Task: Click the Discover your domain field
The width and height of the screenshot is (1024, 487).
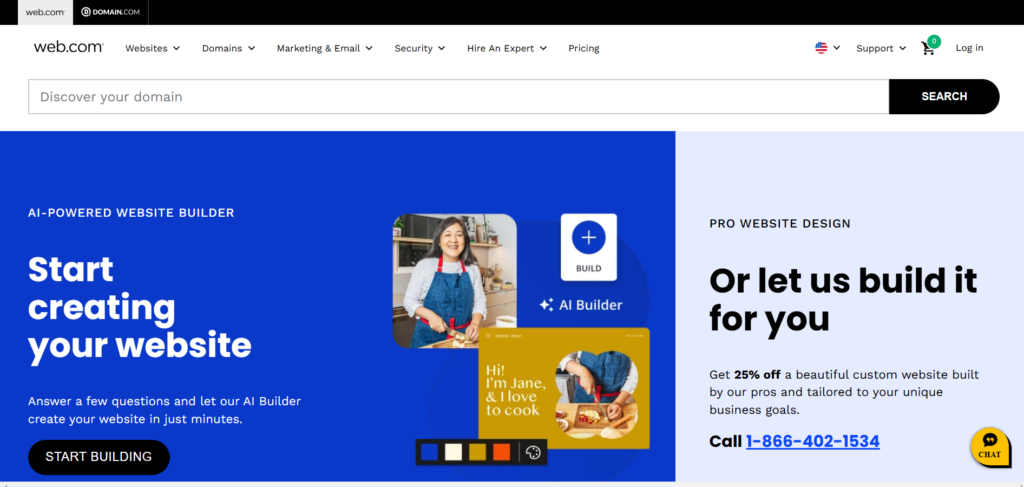Action: click(458, 97)
